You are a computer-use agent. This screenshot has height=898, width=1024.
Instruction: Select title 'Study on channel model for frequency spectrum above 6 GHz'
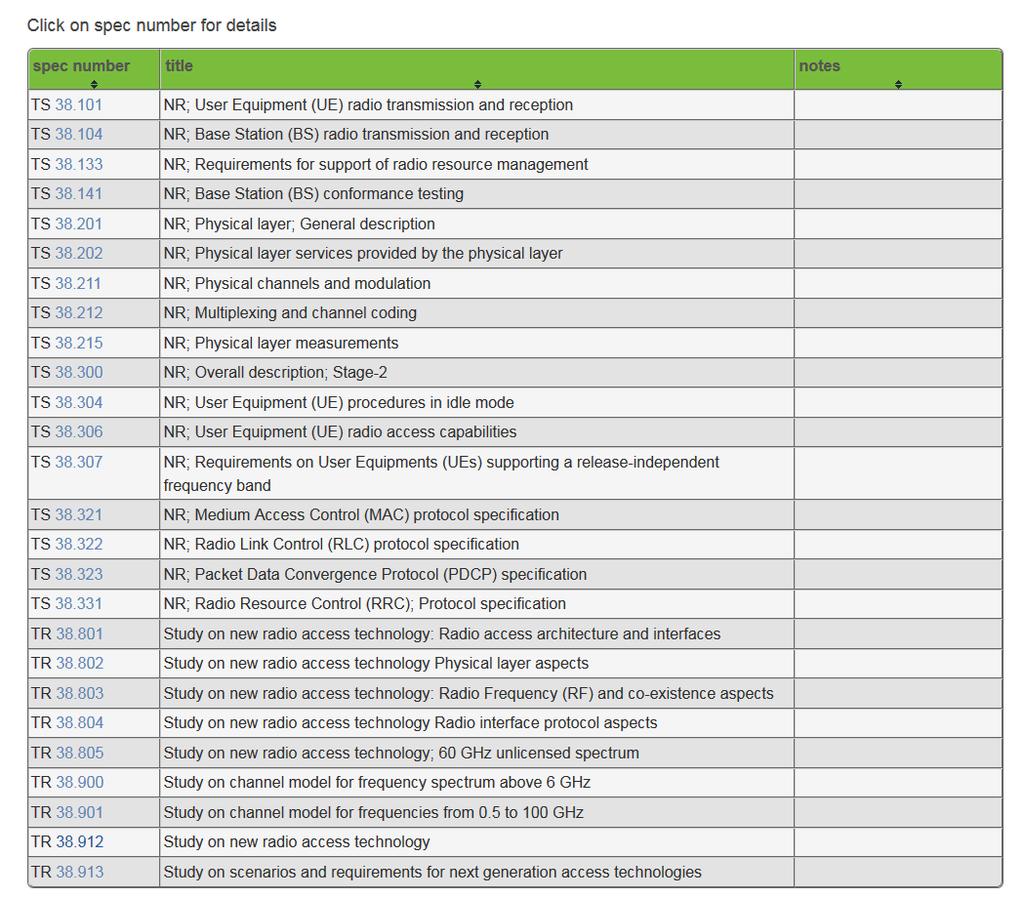pyautogui.click(x=377, y=782)
